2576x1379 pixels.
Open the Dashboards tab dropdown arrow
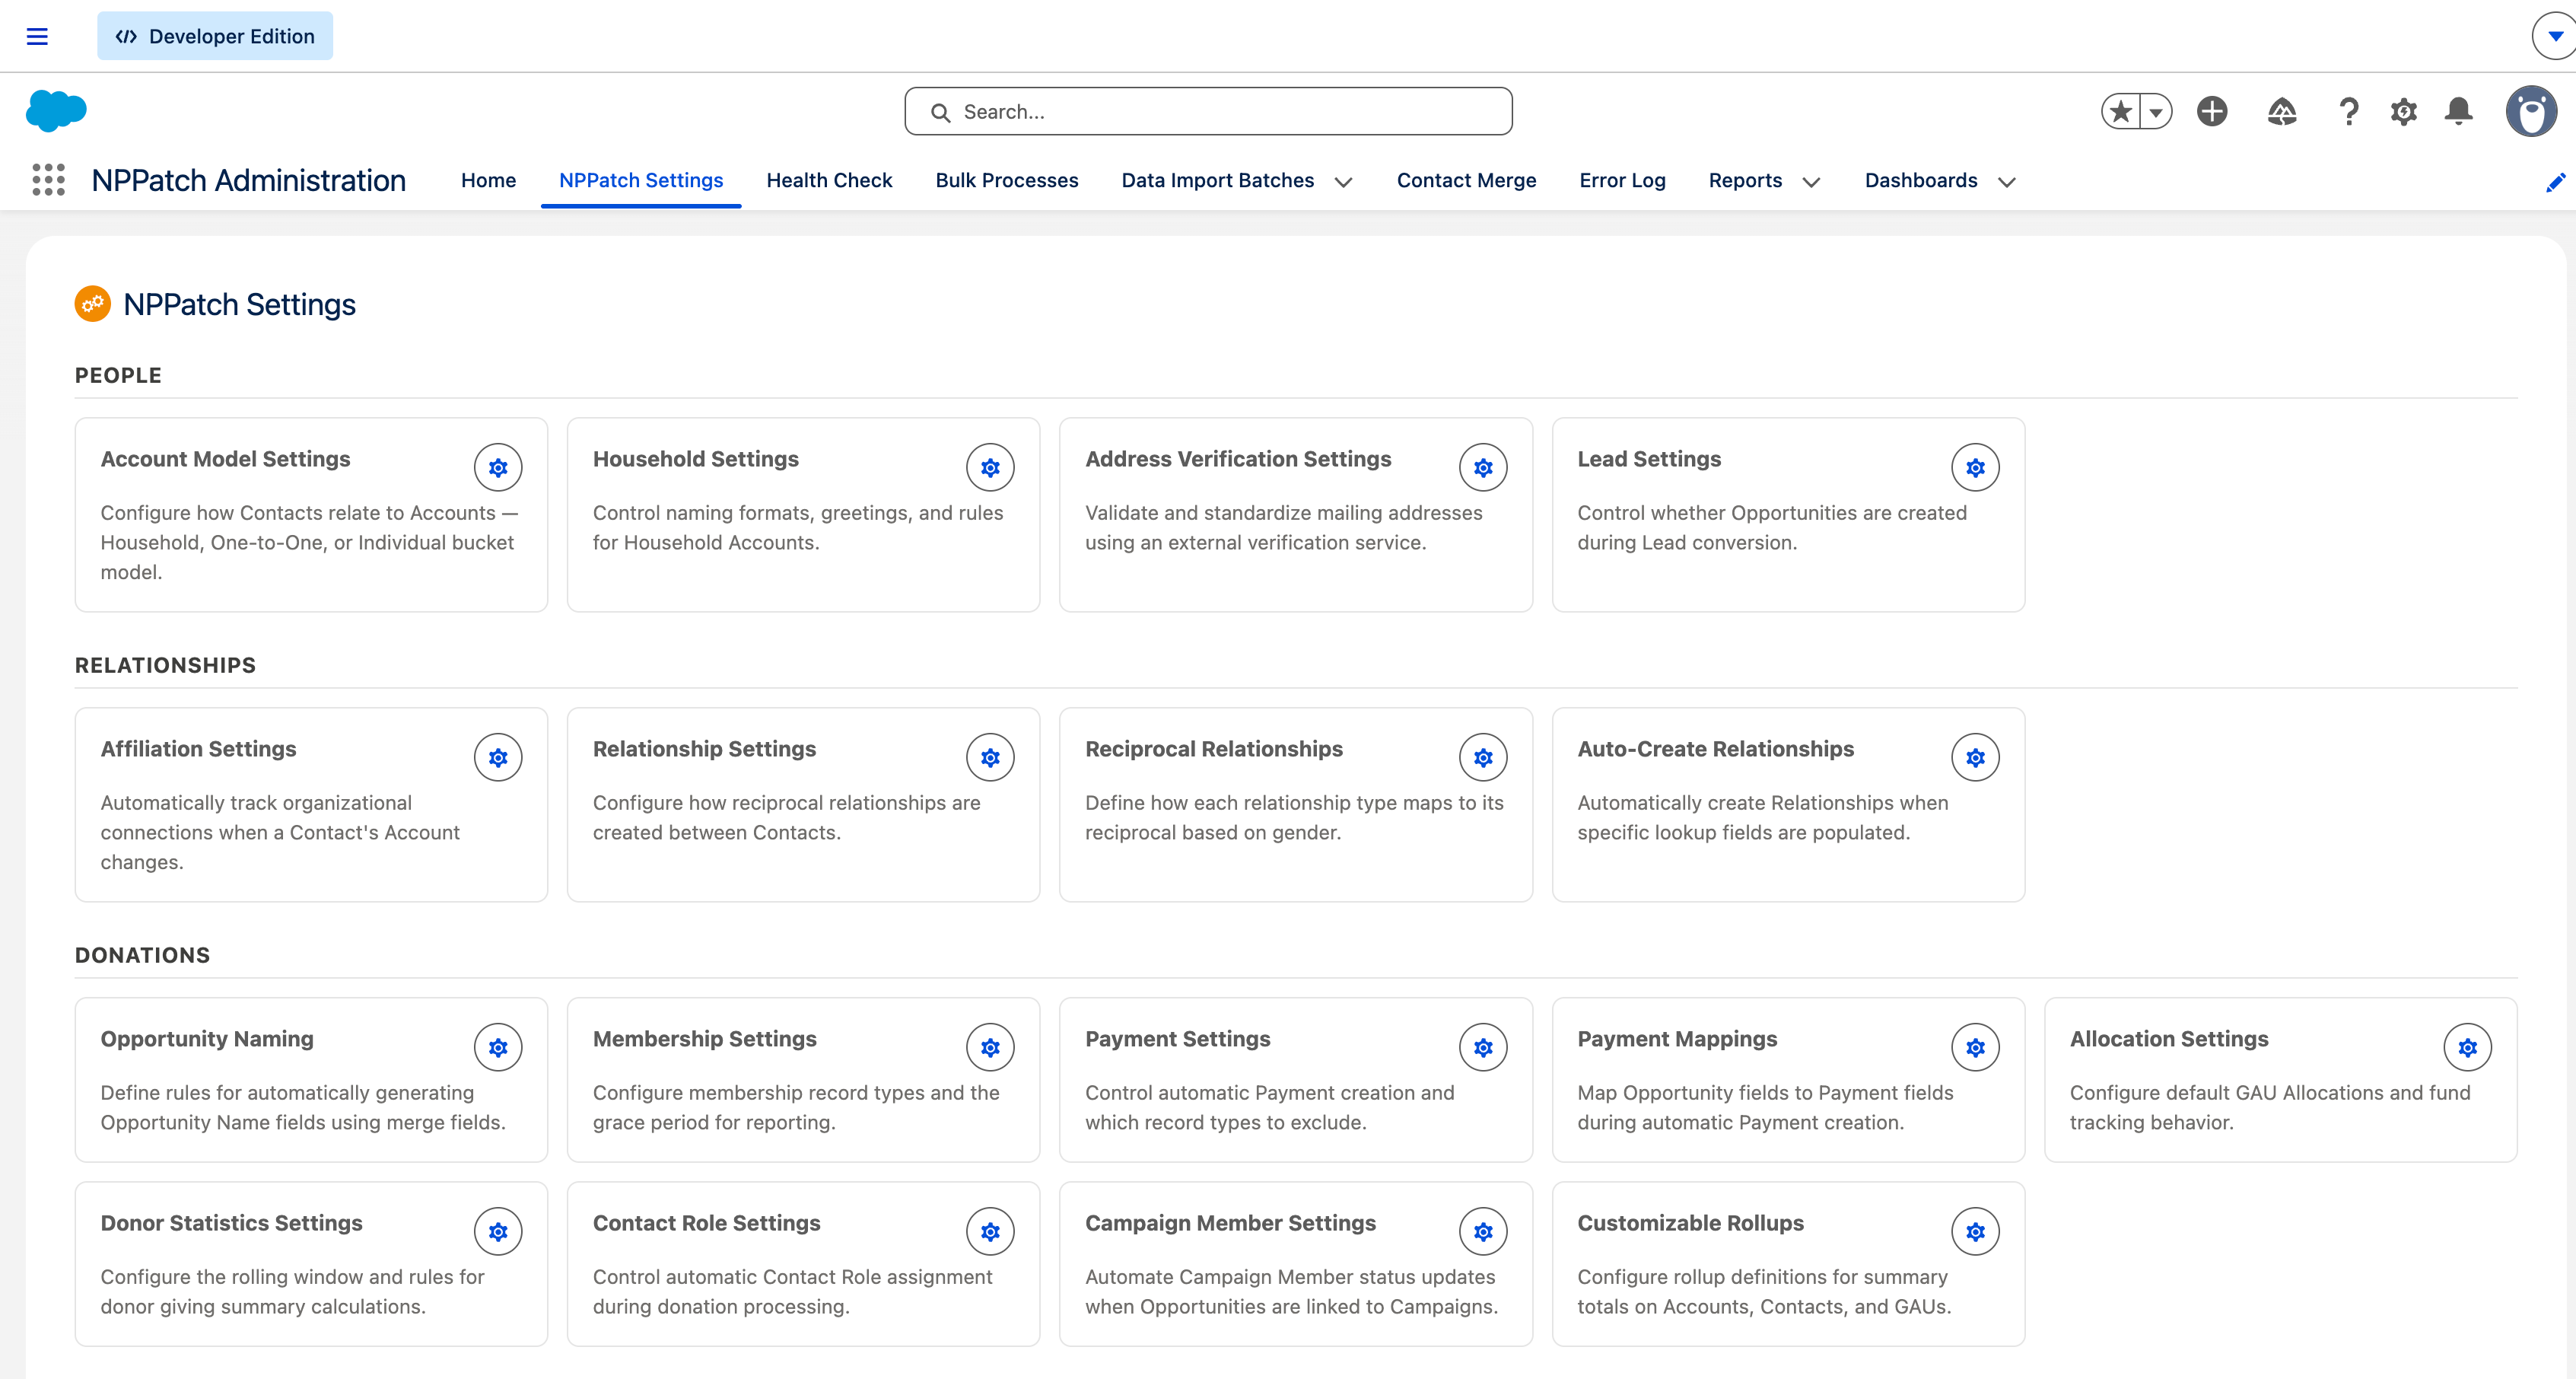2007,182
